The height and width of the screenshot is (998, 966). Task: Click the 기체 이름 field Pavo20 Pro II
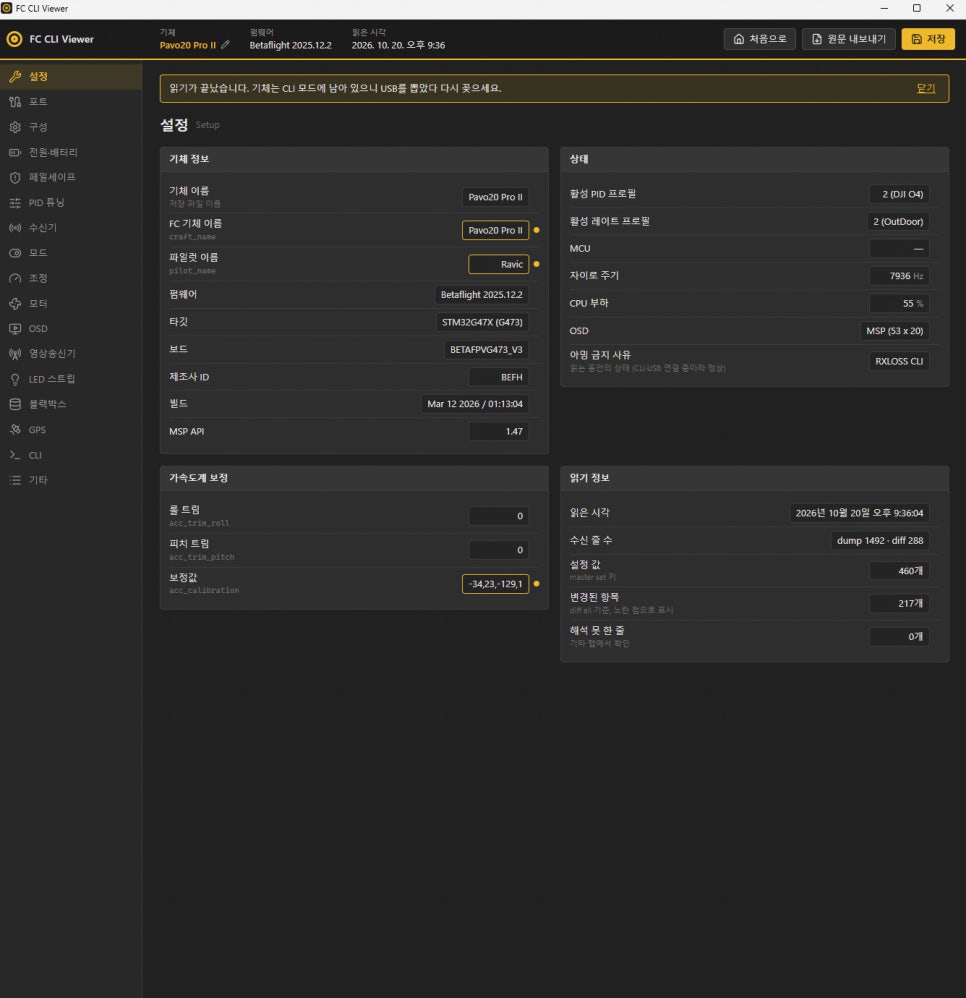(495, 197)
